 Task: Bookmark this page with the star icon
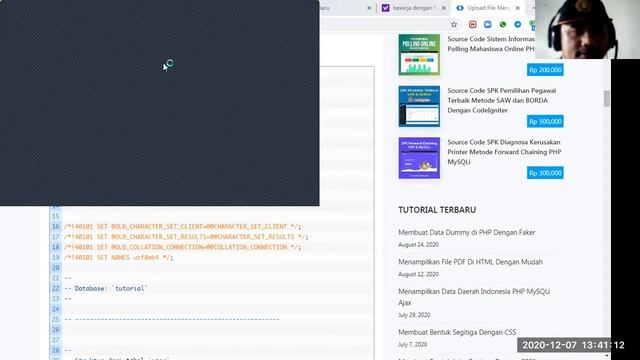pos(454,24)
